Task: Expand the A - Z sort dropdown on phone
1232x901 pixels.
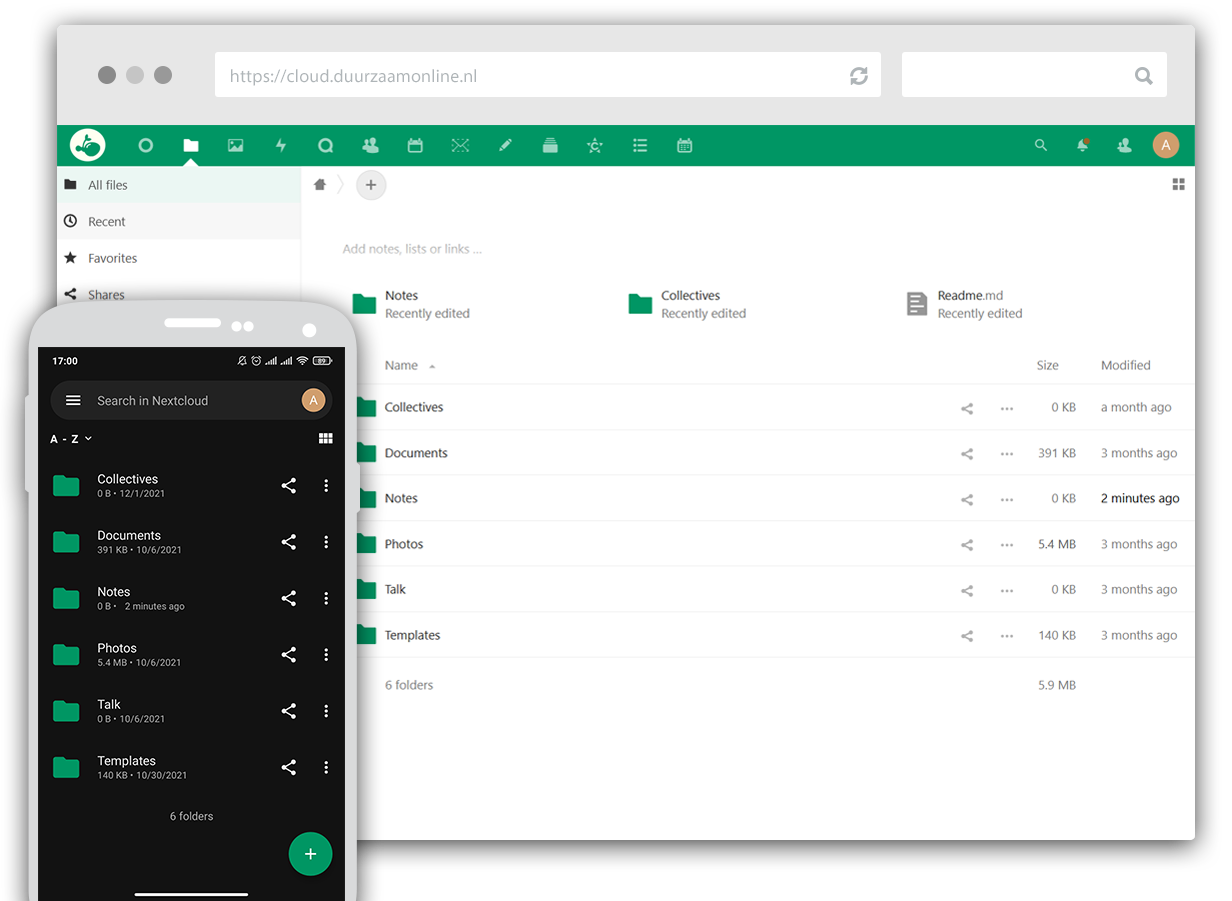Action: (x=71, y=439)
